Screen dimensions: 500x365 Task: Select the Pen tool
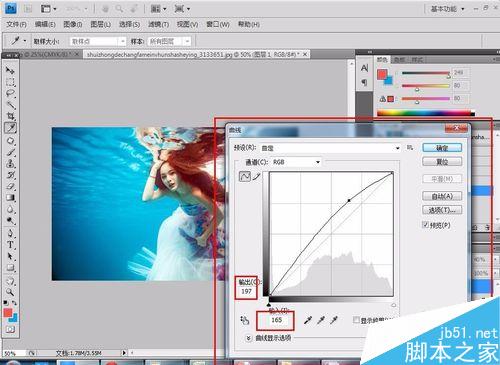pos(10,233)
